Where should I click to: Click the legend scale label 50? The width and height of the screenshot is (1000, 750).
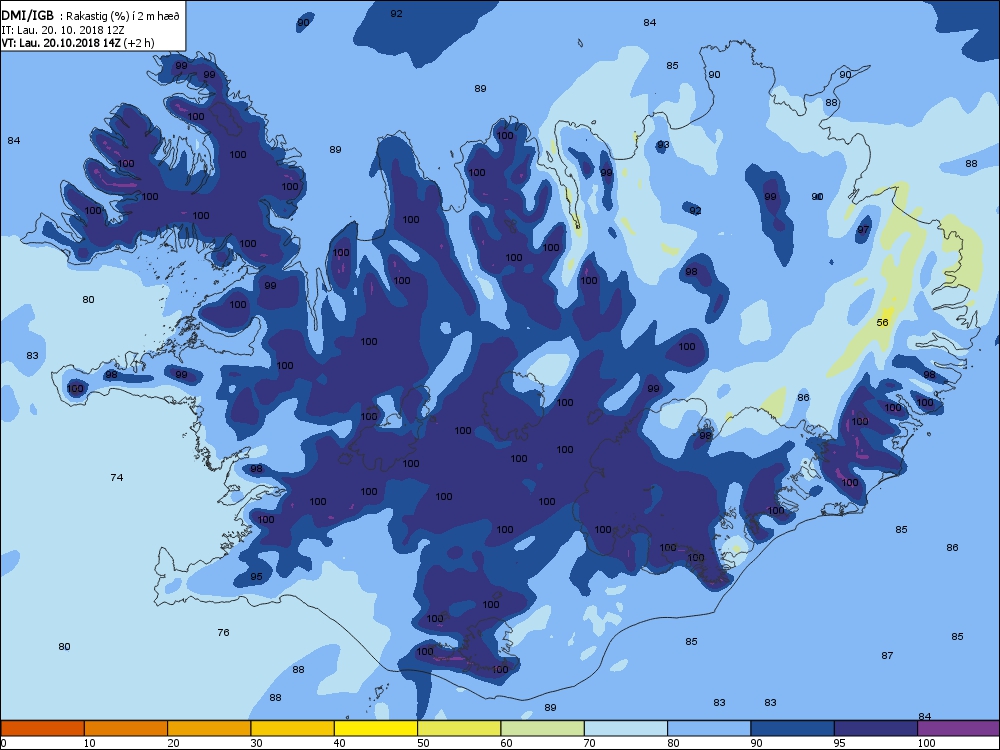pyautogui.click(x=423, y=743)
